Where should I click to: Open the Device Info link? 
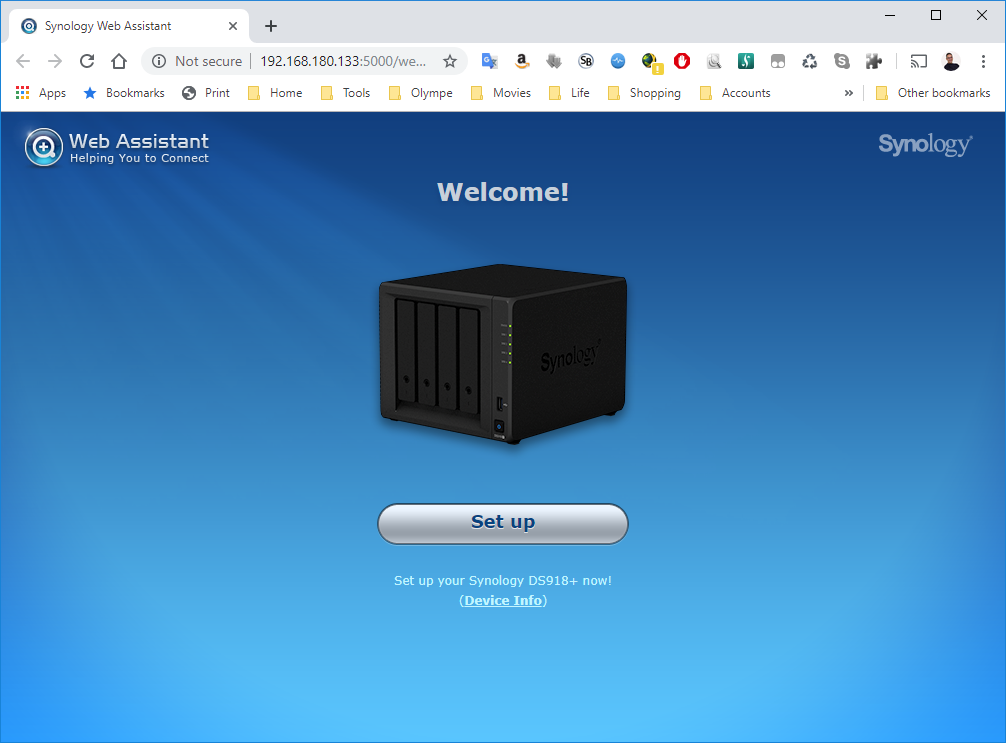click(503, 601)
